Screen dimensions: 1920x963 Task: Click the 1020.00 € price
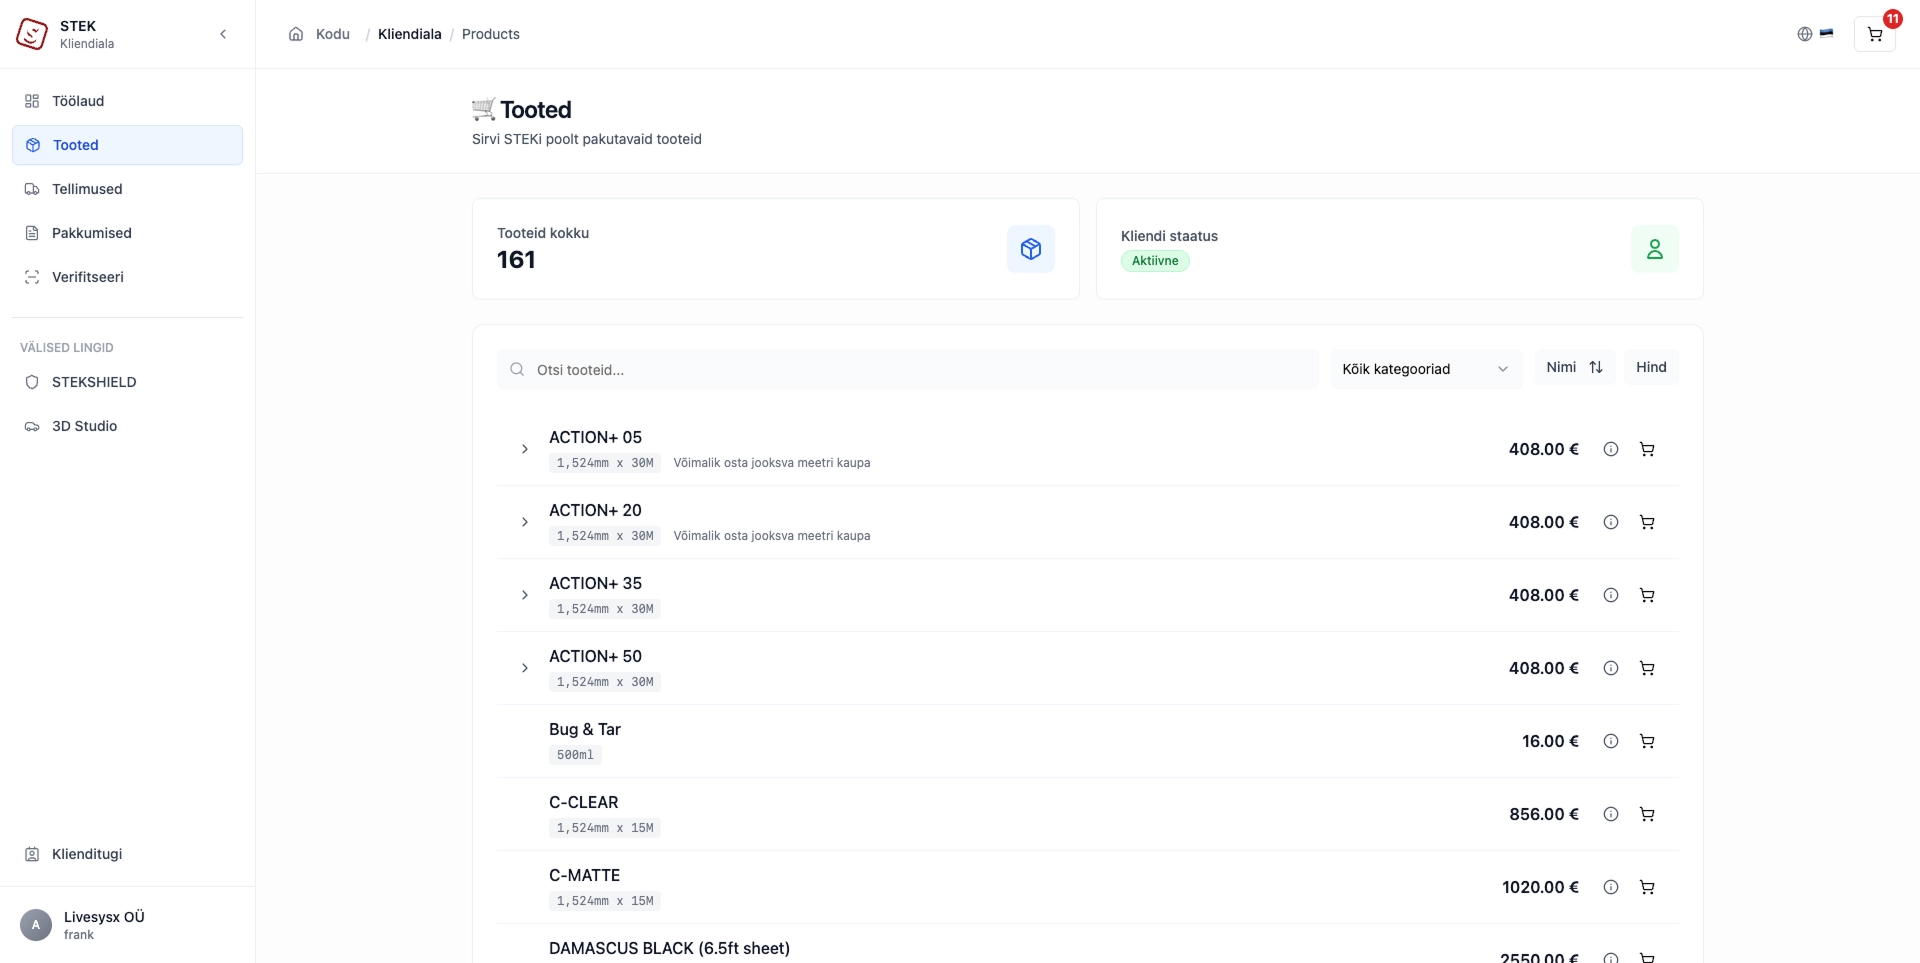tap(1540, 887)
